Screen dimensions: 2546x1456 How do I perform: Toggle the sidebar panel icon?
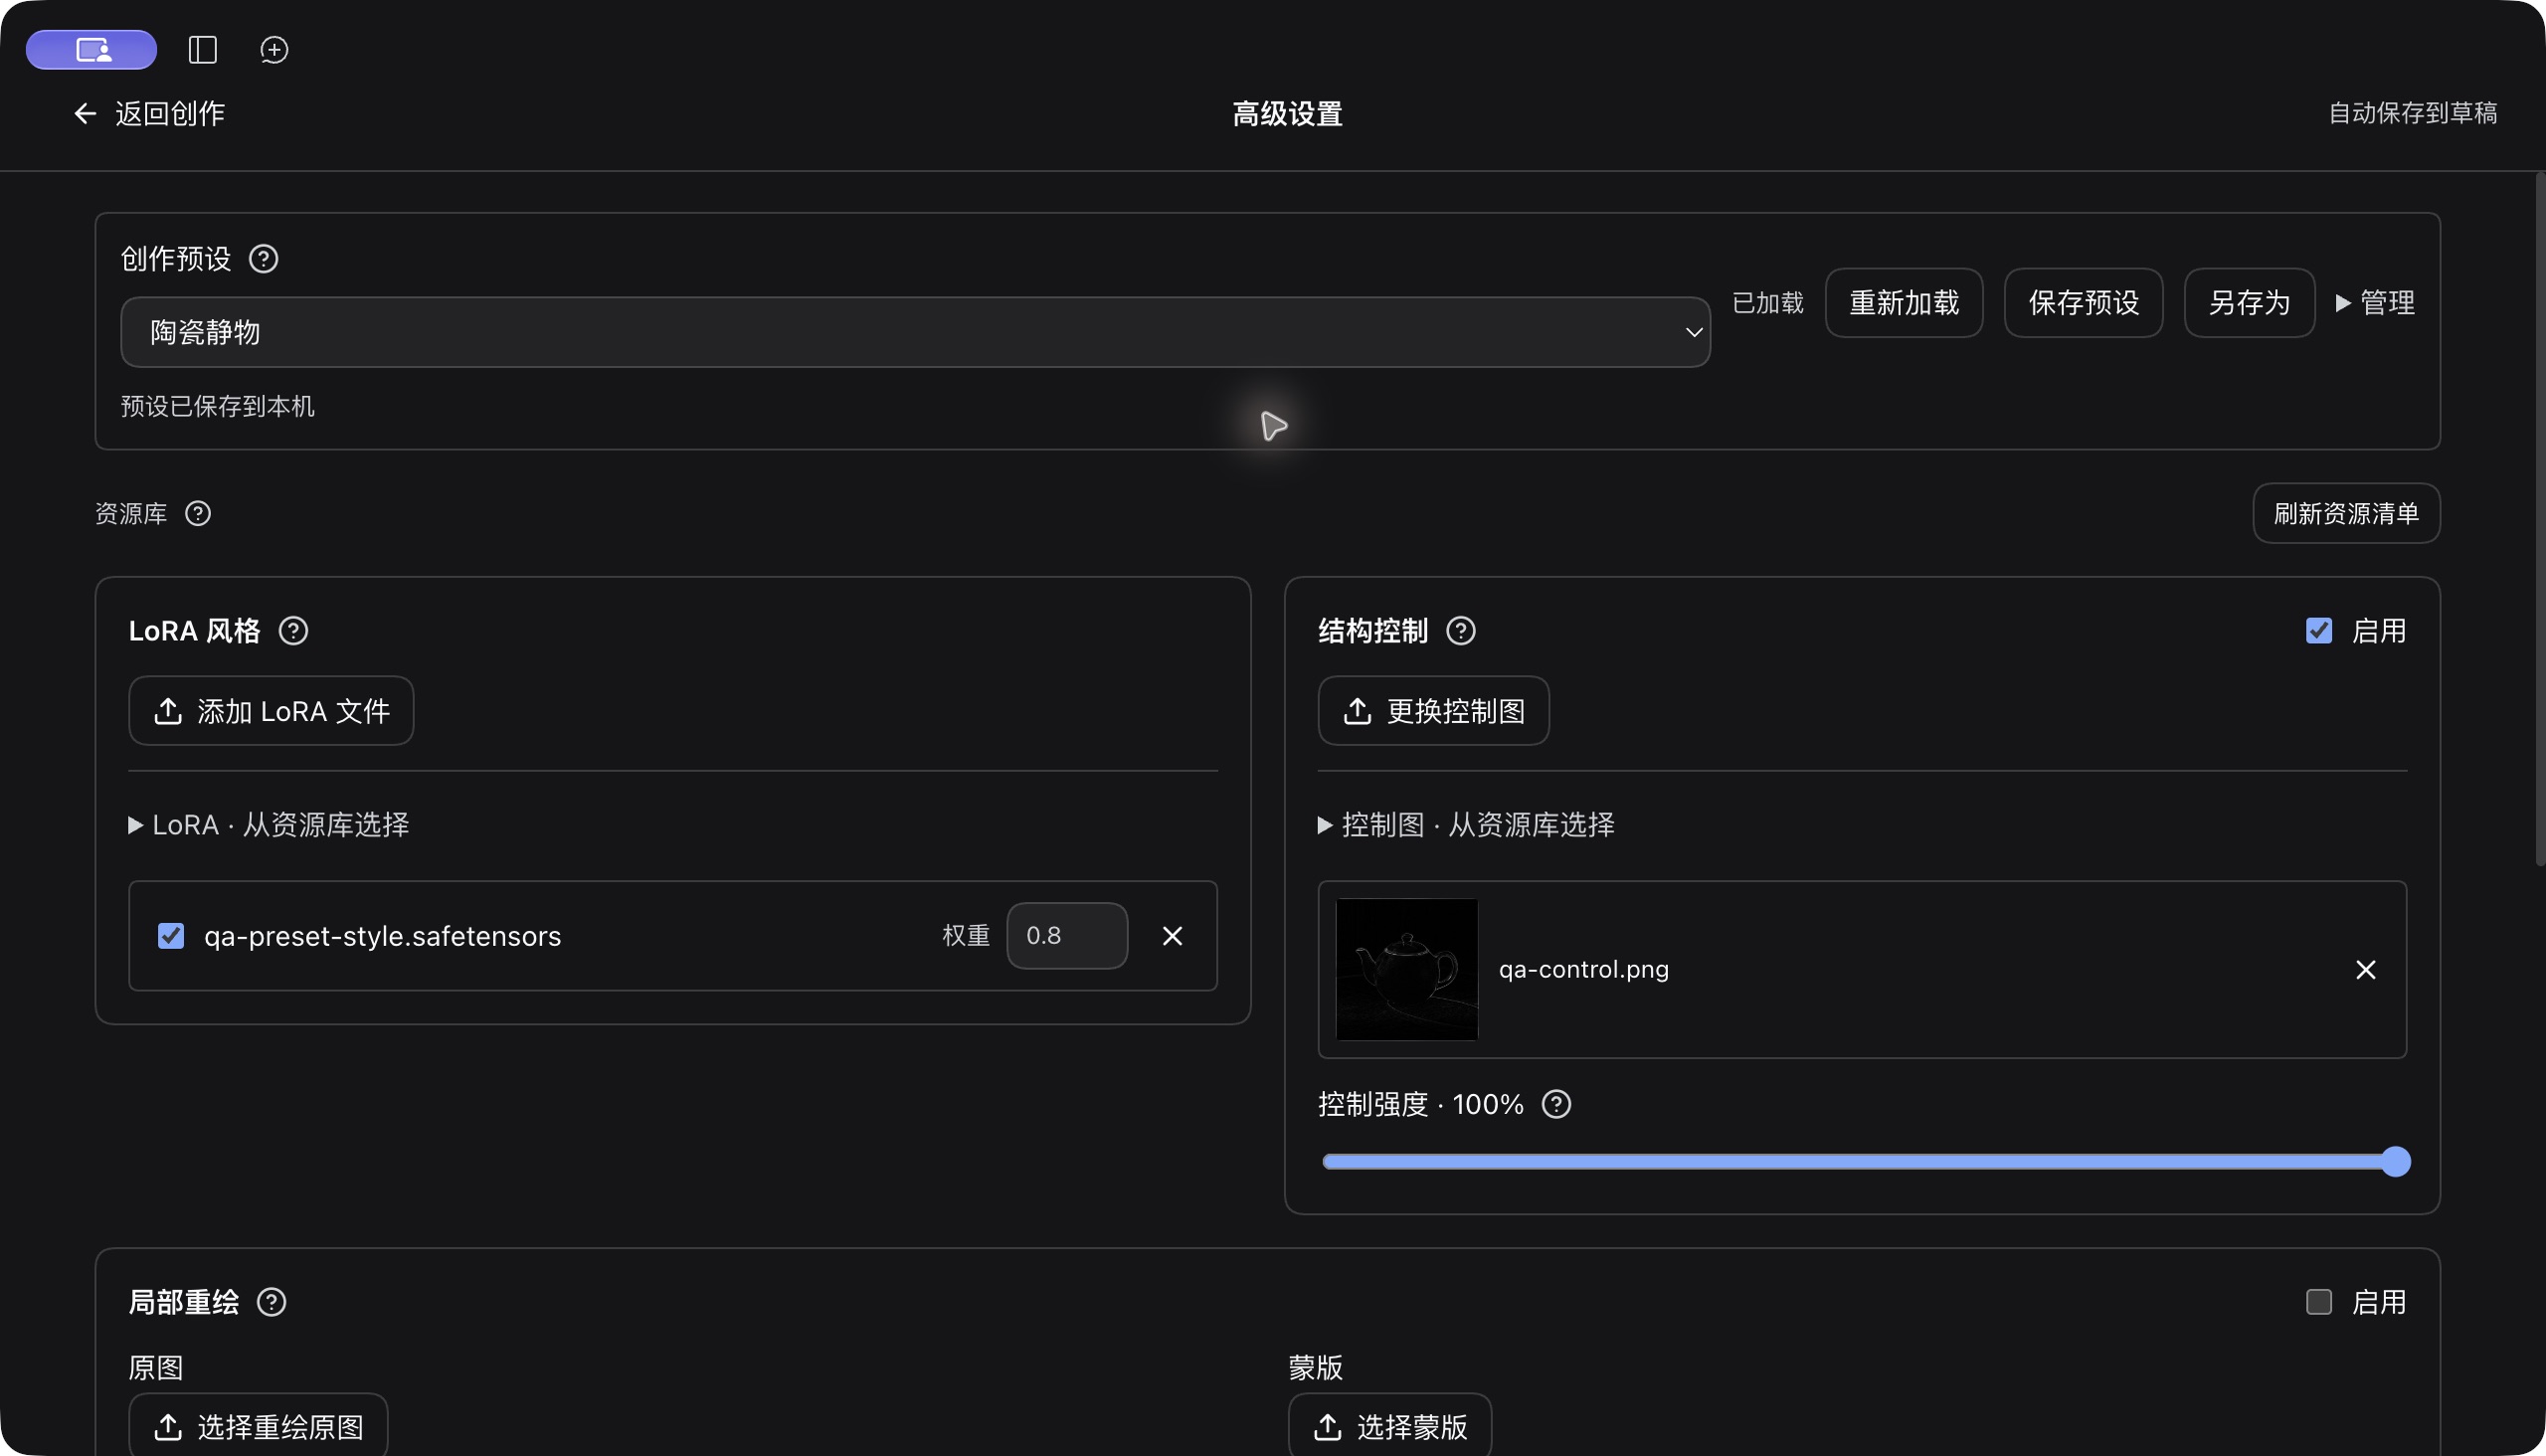click(203, 49)
